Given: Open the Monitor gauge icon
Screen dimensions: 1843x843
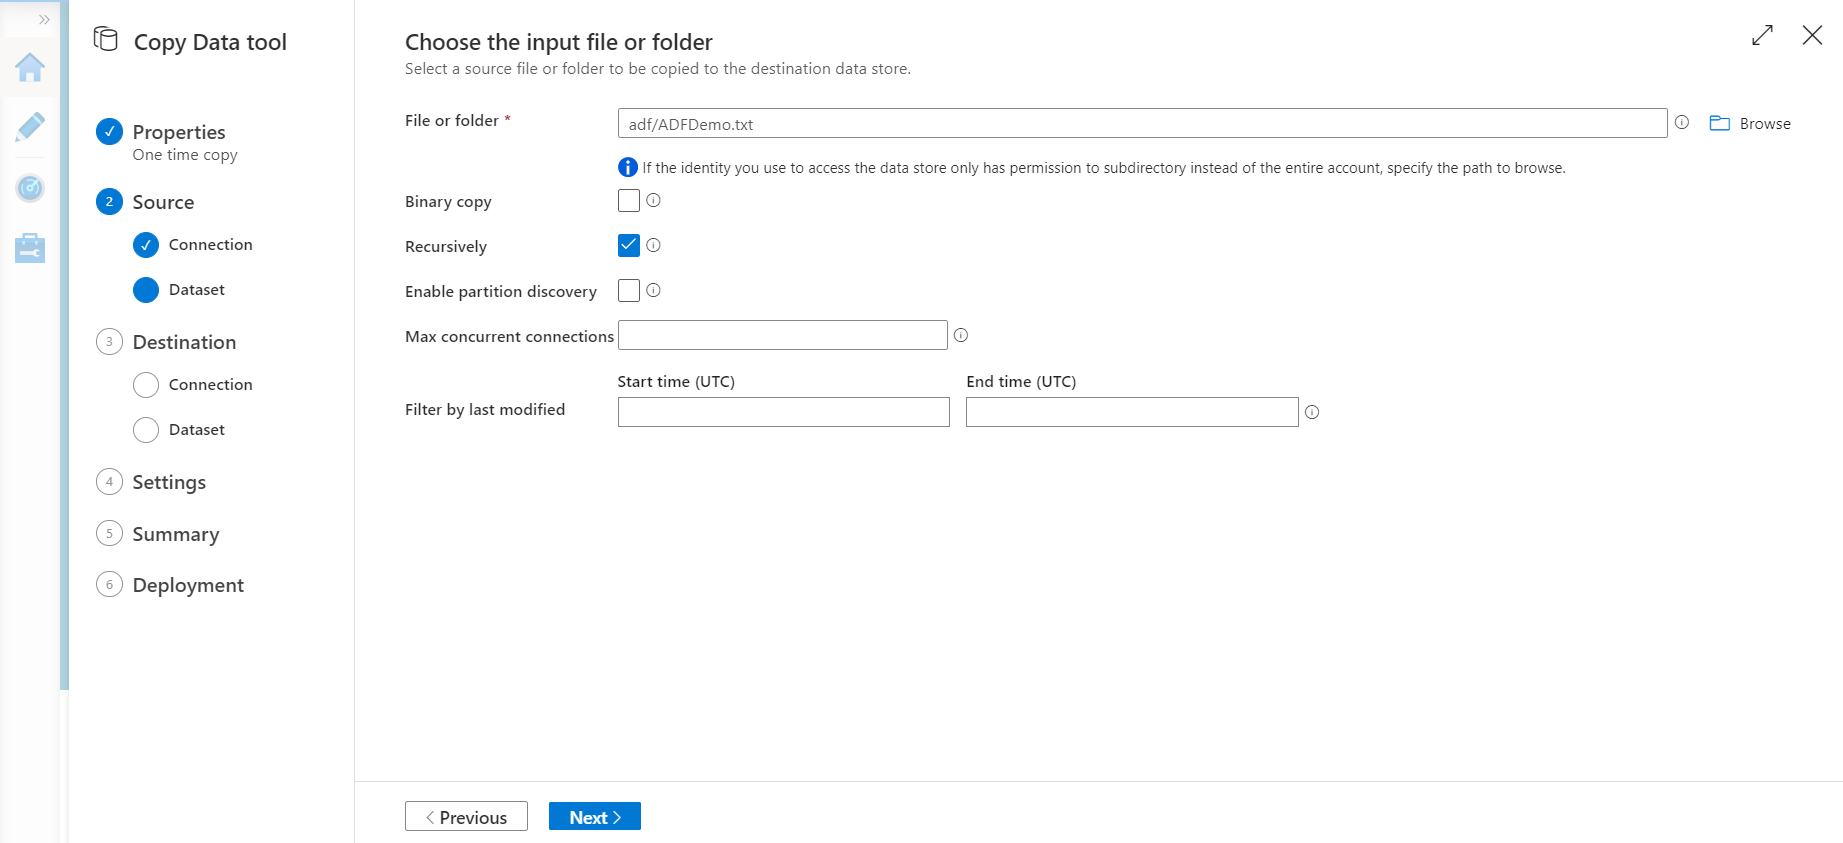Looking at the screenshot, I should point(30,187).
